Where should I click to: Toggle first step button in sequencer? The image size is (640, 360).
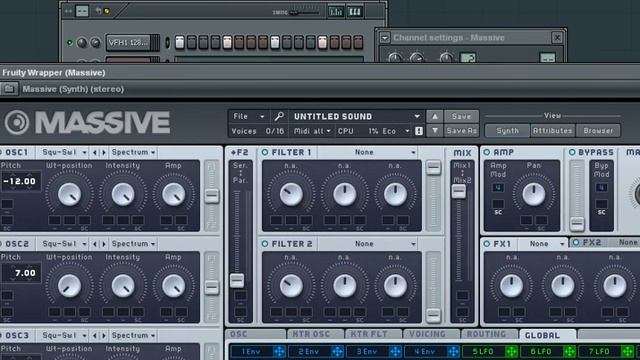pos(180,42)
